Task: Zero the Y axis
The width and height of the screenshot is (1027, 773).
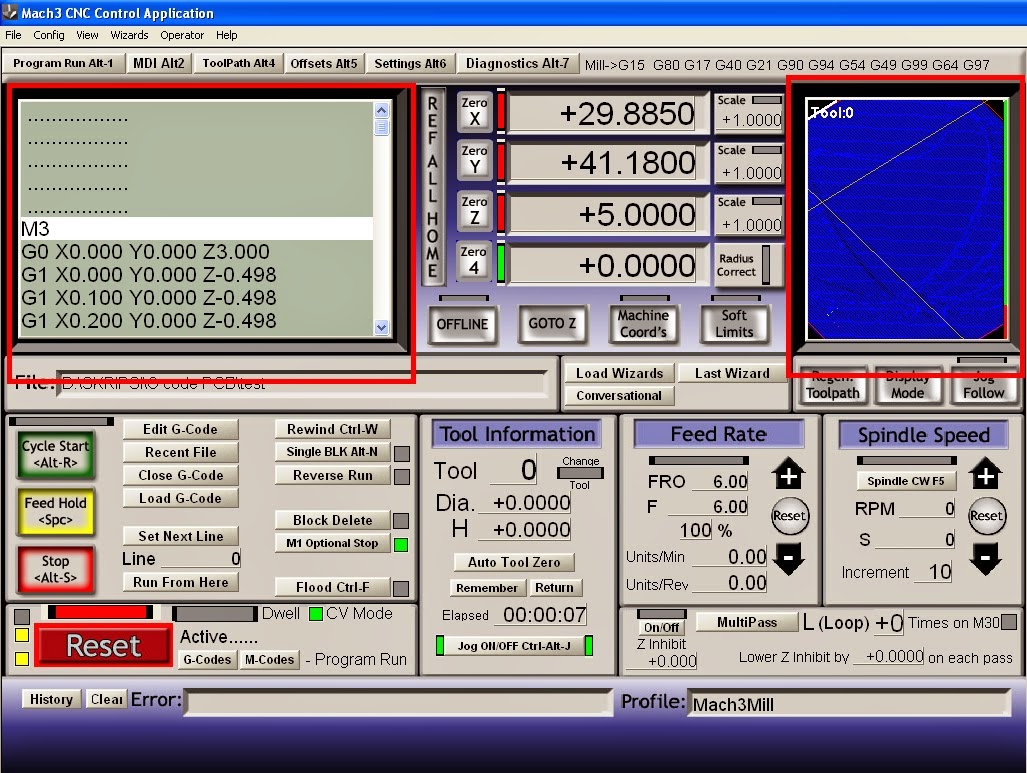Action: (x=474, y=159)
